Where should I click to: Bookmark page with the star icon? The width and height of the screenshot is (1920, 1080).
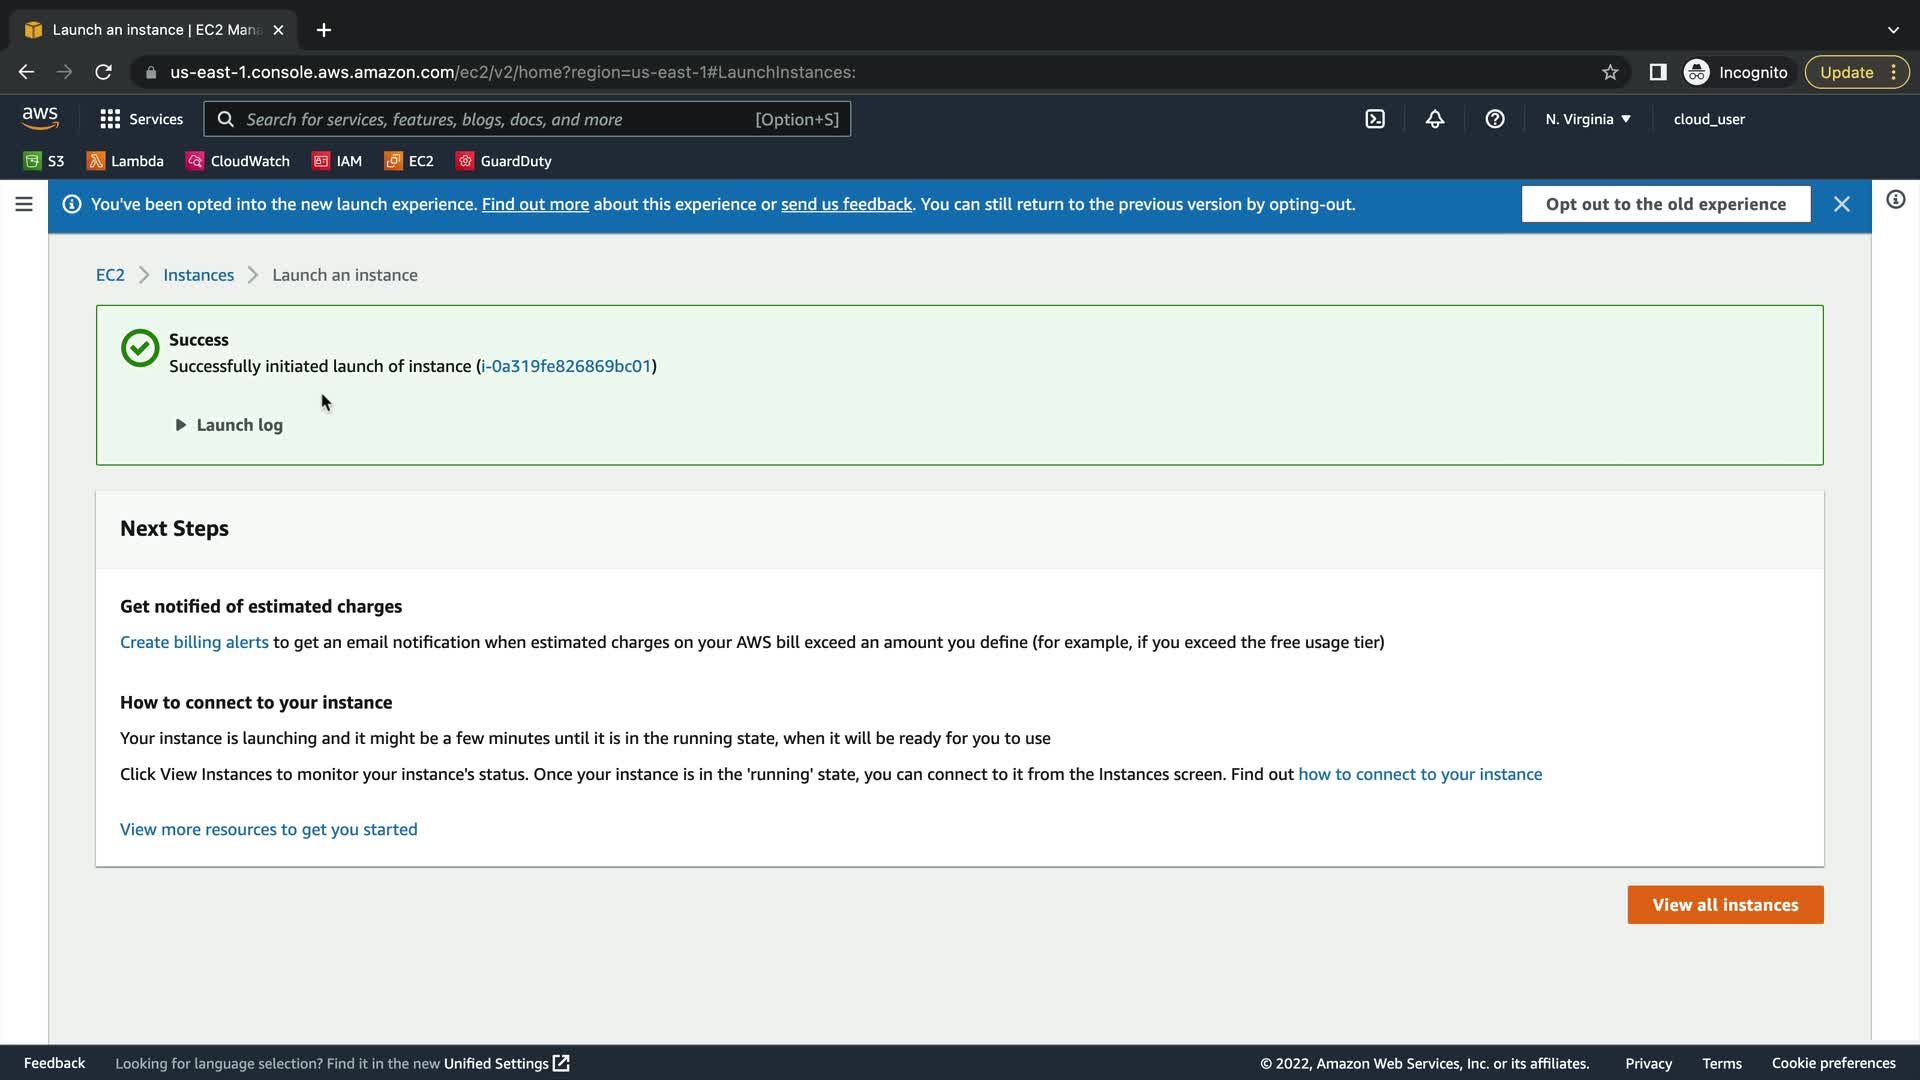tap(1610, 72)
